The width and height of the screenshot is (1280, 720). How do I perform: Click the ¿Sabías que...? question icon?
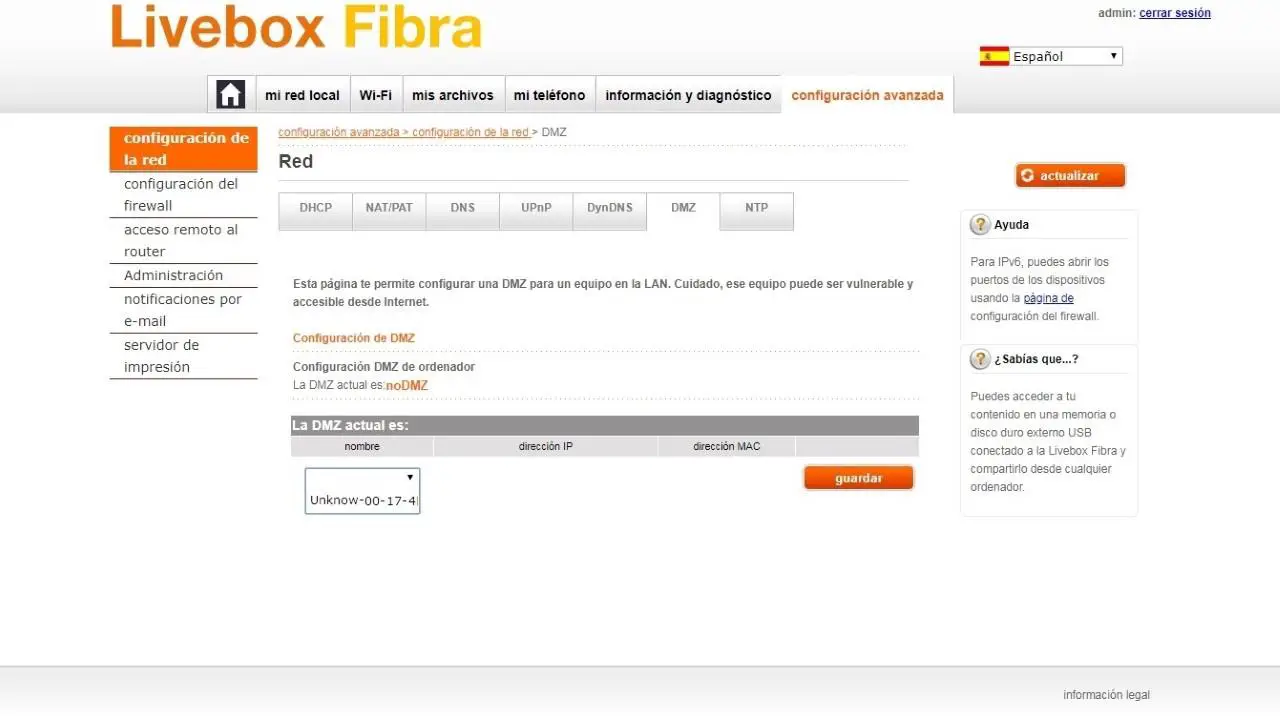point(980,359)
